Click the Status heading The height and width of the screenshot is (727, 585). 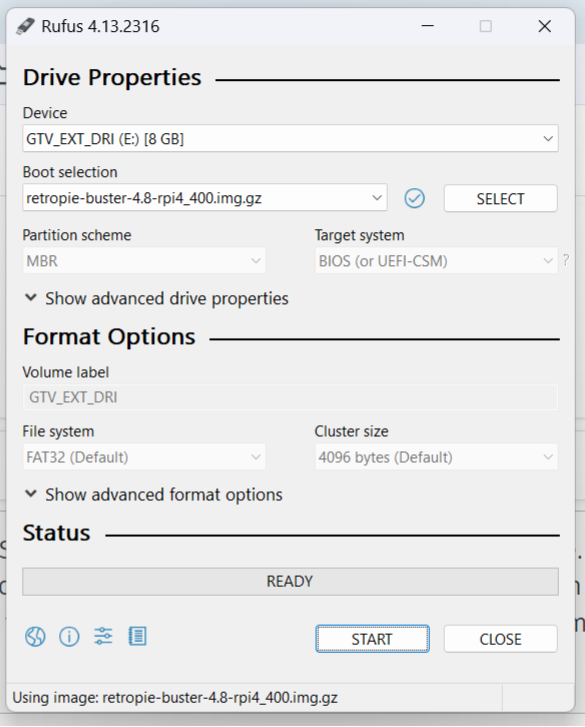point(57,533)
